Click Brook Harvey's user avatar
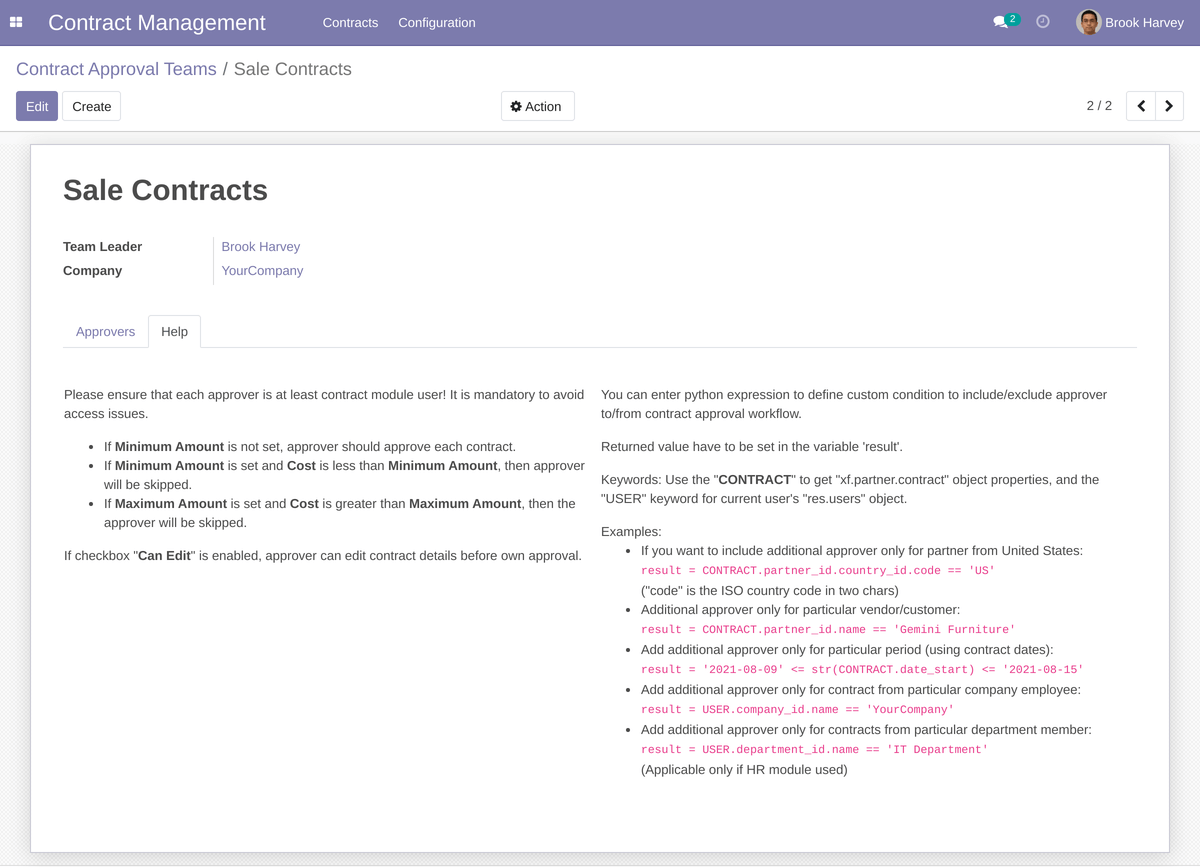This screenshot has height=867, width=1200. (x=1088, y=22)
